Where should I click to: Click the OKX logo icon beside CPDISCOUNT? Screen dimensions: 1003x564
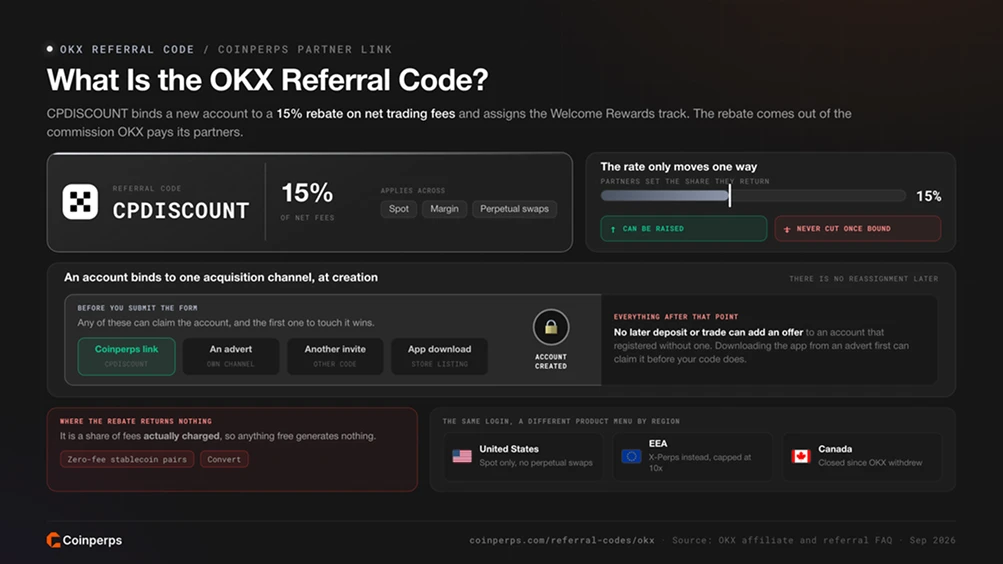(x=80, y=201)
